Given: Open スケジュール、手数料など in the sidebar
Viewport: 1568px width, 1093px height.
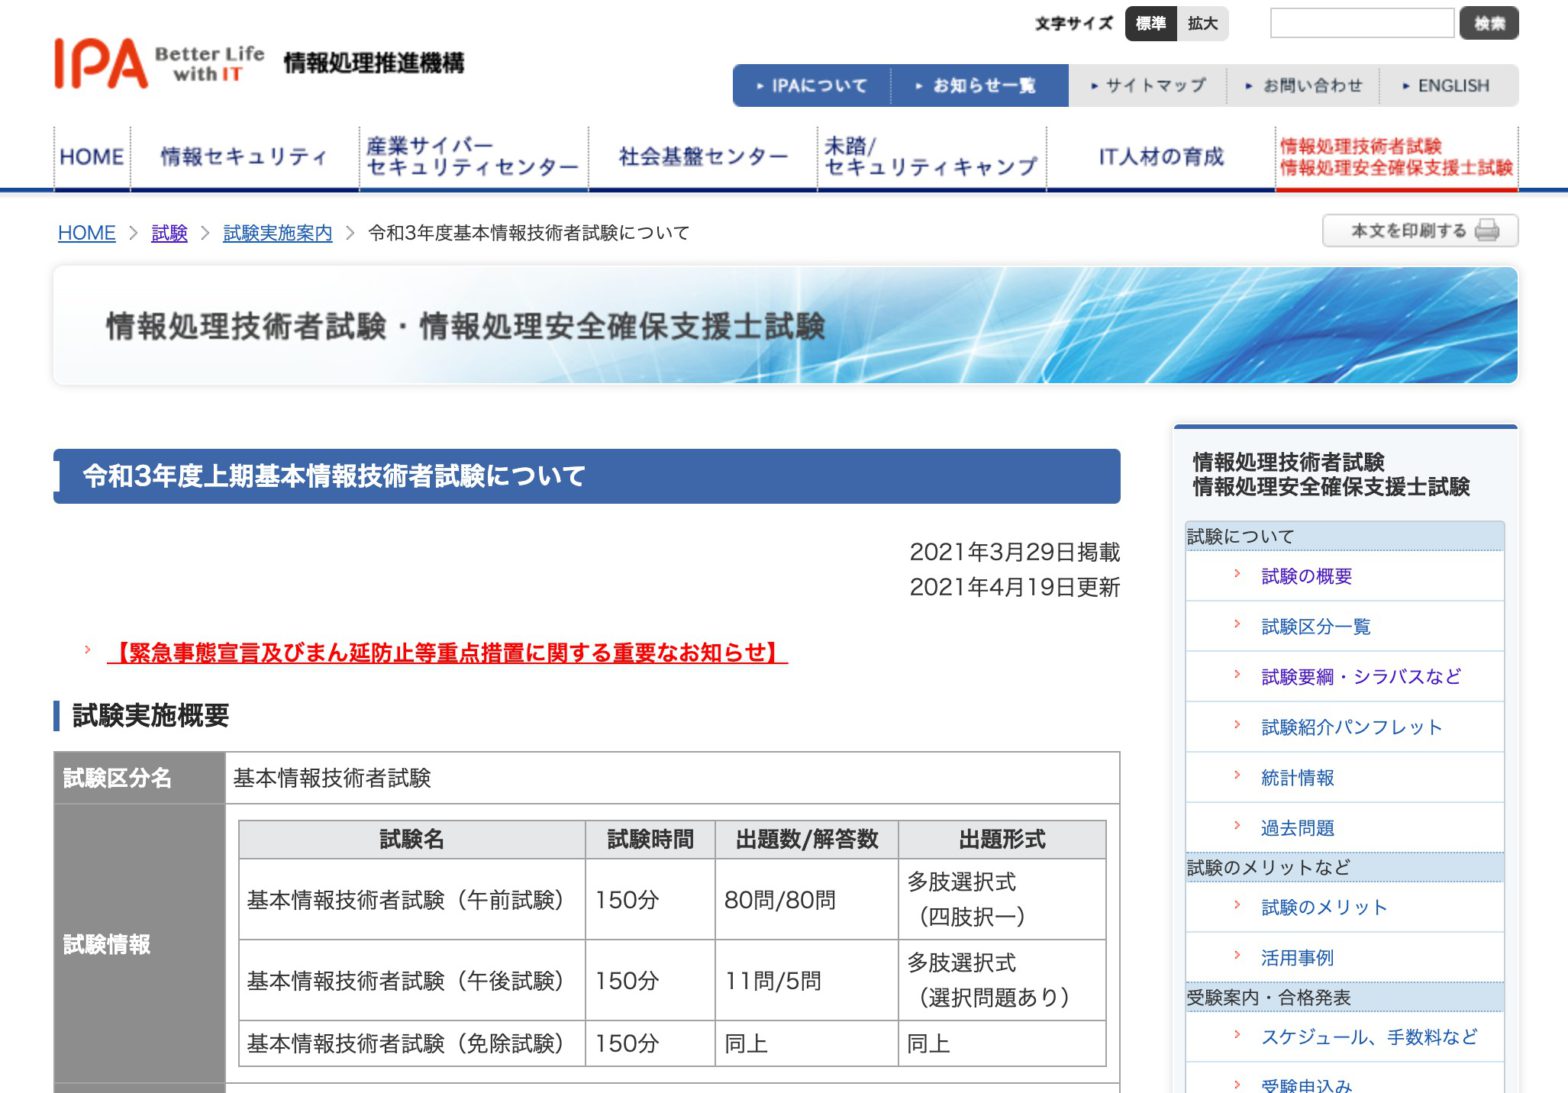Looking at the screenshot, I should tap(1368, 1037).
